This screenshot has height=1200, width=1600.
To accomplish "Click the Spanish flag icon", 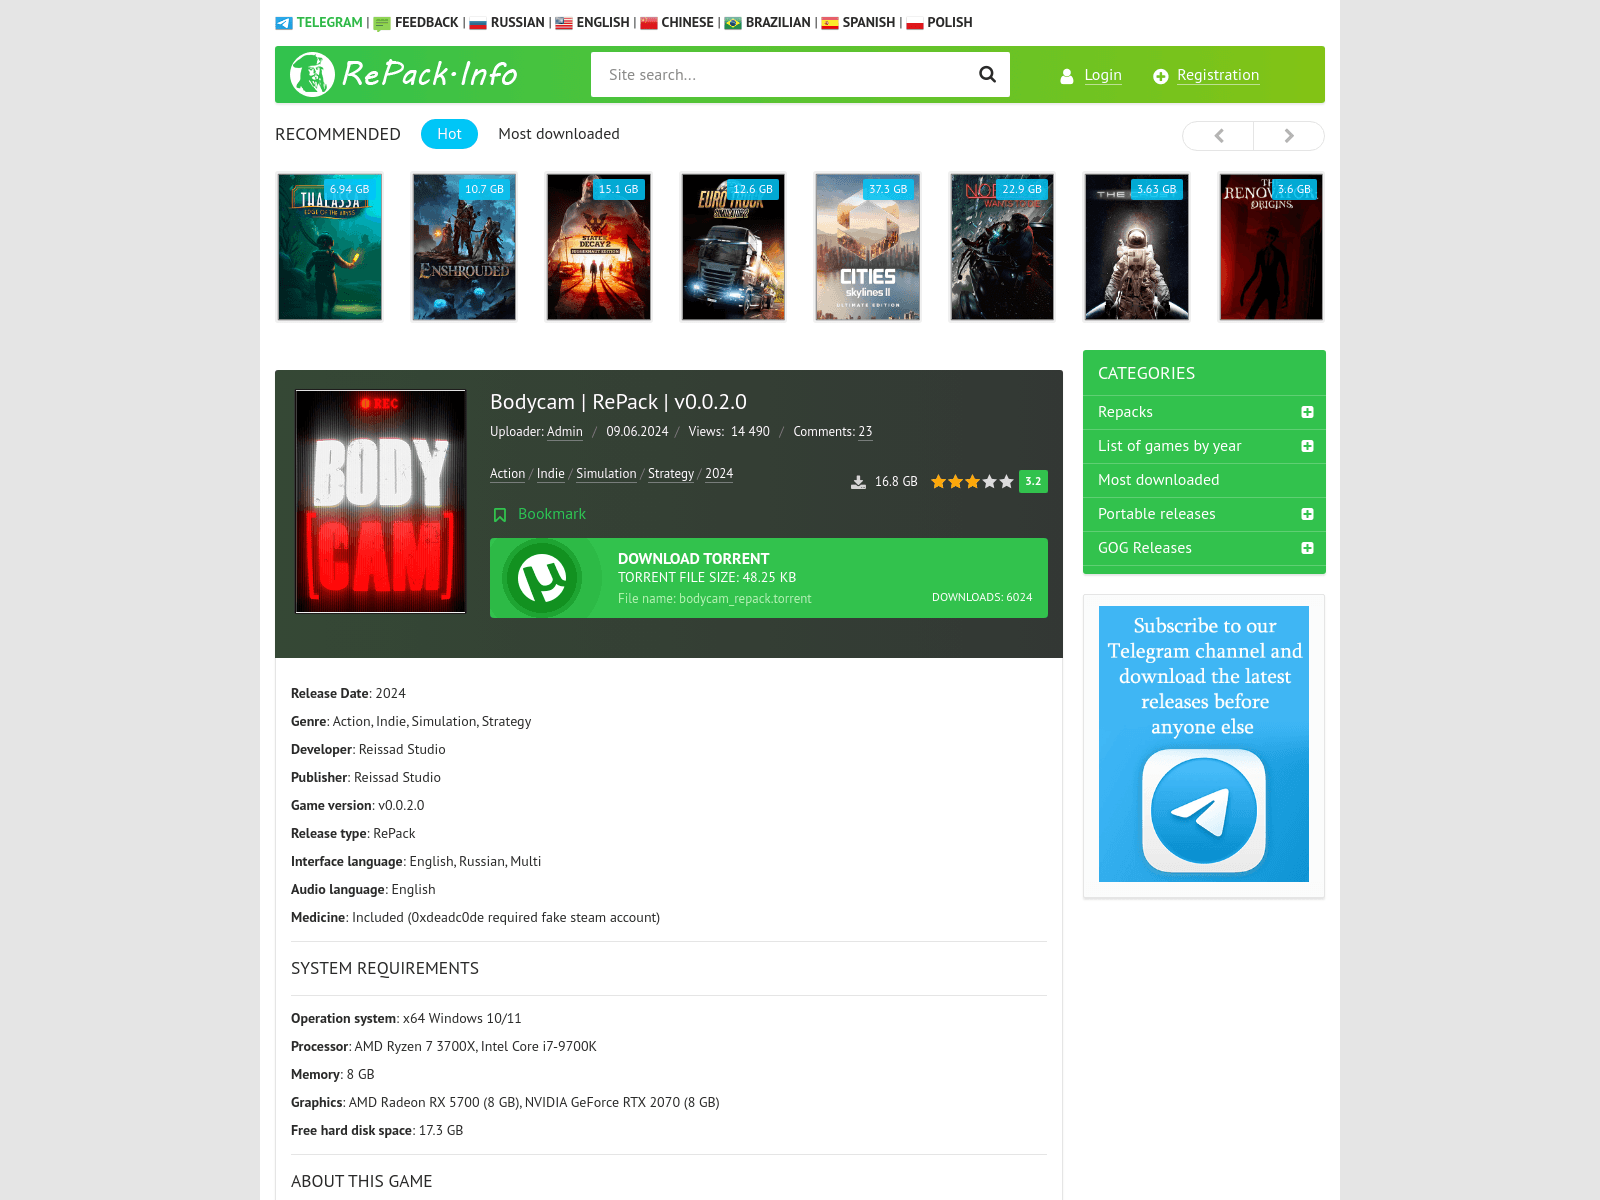I will [830, 23].
